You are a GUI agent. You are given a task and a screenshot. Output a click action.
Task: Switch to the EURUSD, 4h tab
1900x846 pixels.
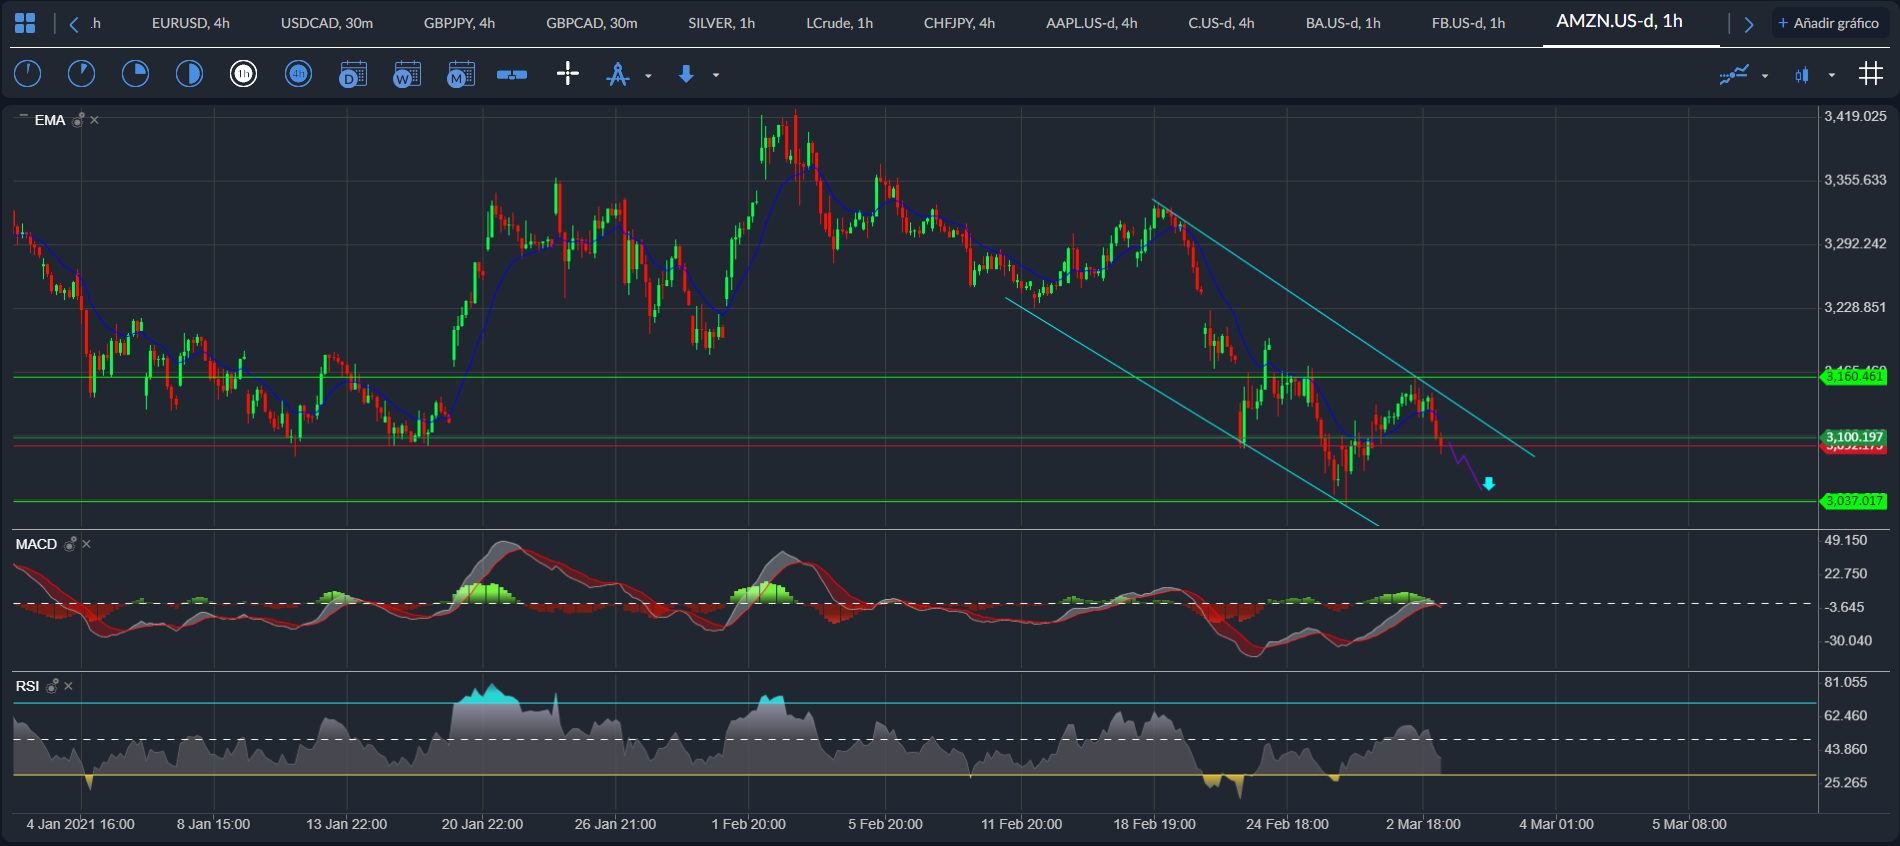pyautogui.click(x=191, y=23)
